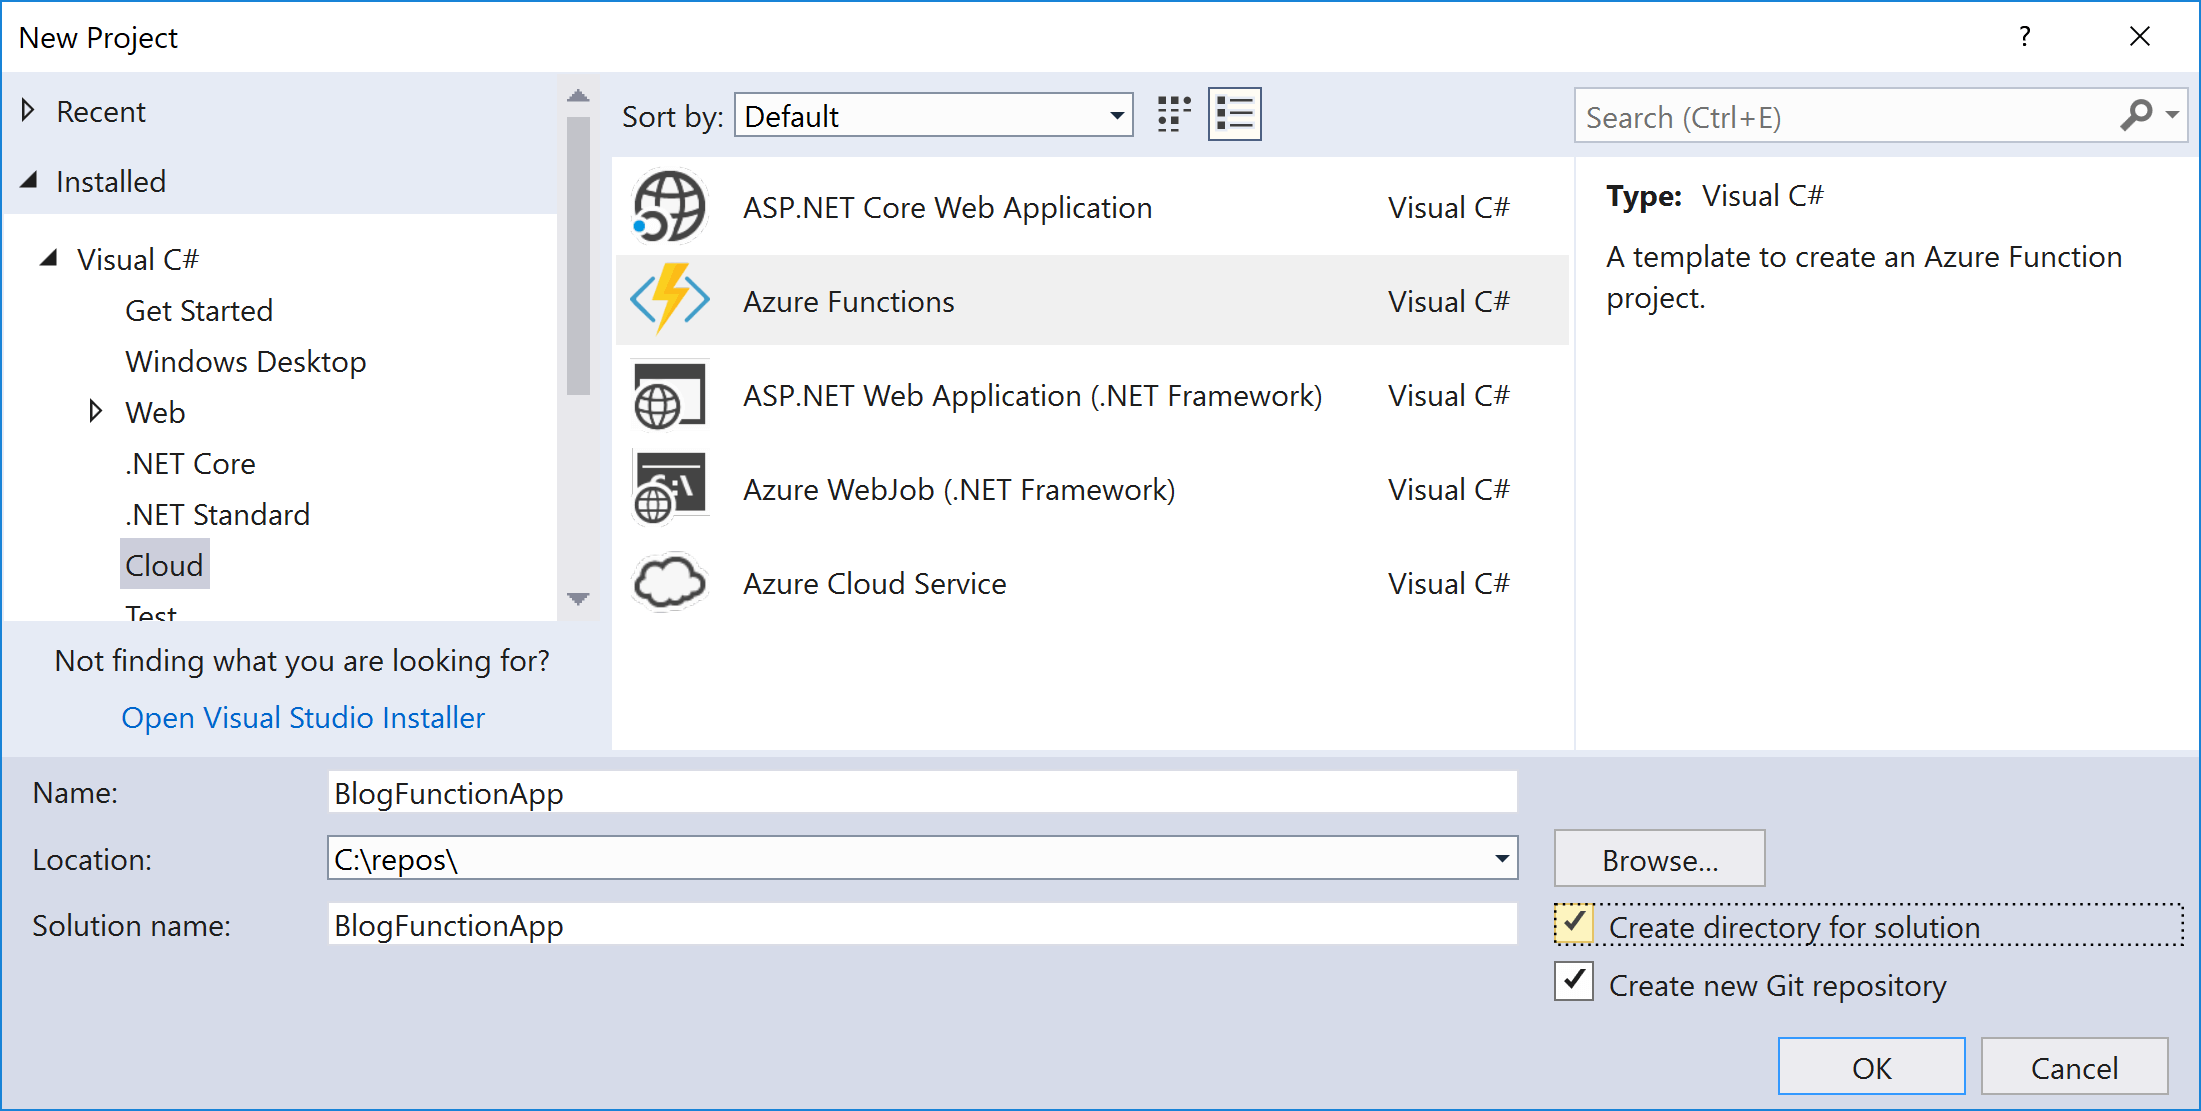
Task: Select the Web category label
Action: 155,412
